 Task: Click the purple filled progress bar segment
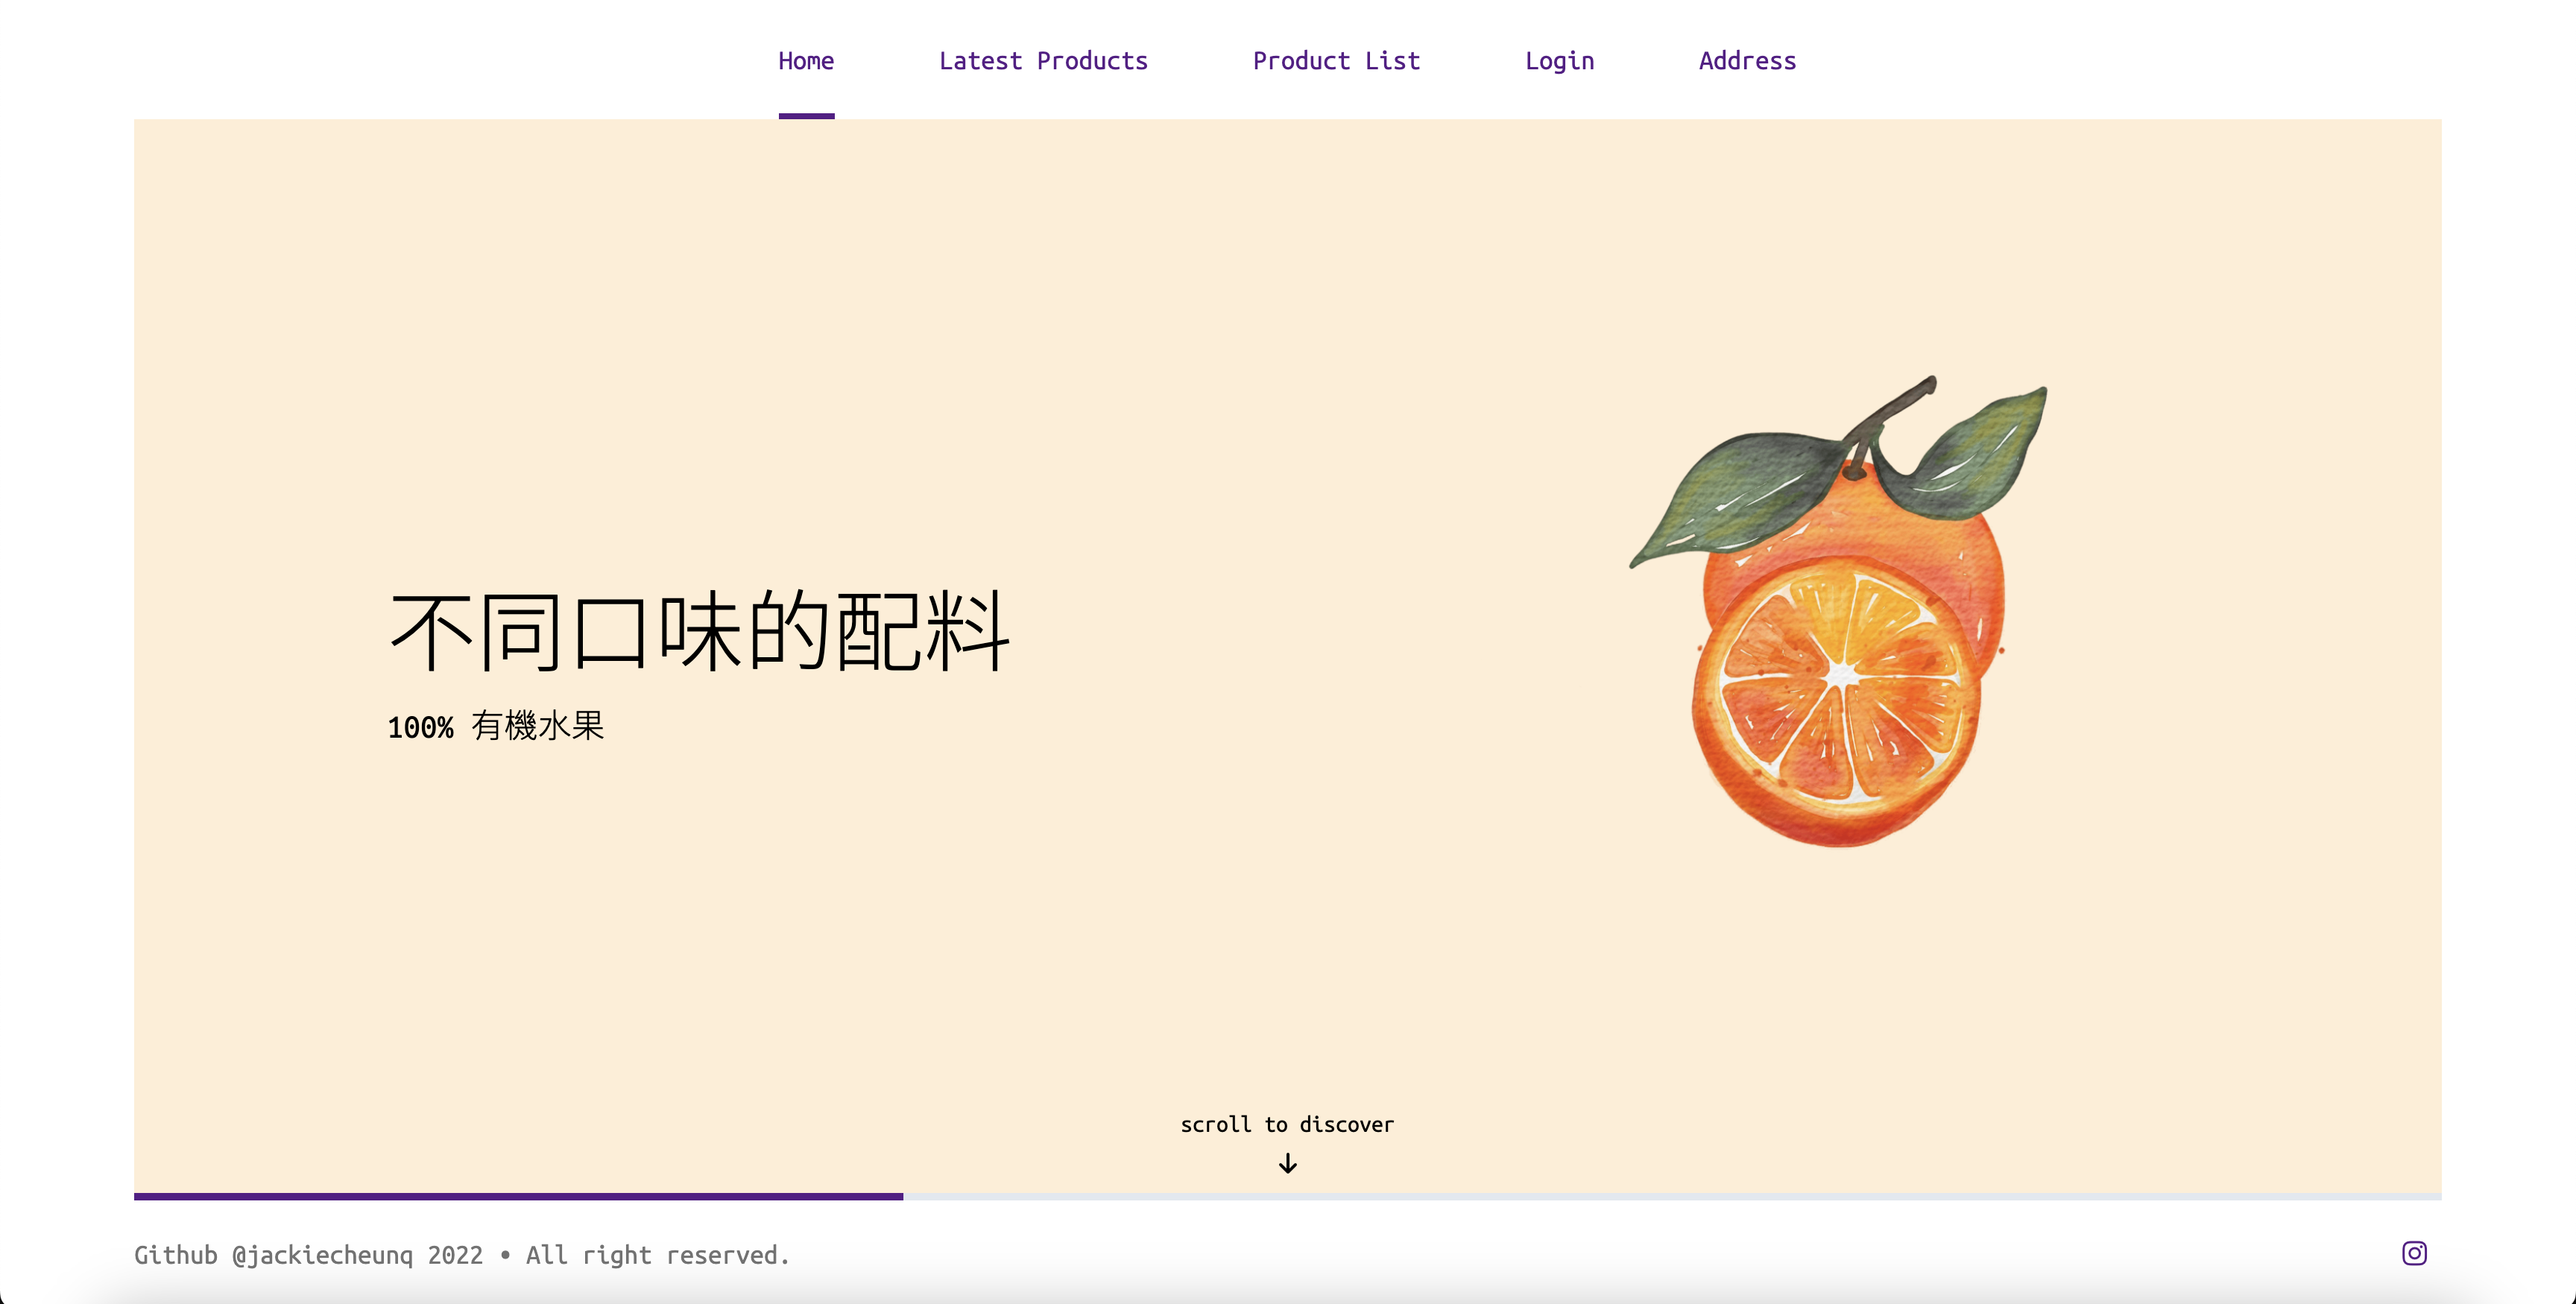pyautogui.click(x=518, y=1196)
